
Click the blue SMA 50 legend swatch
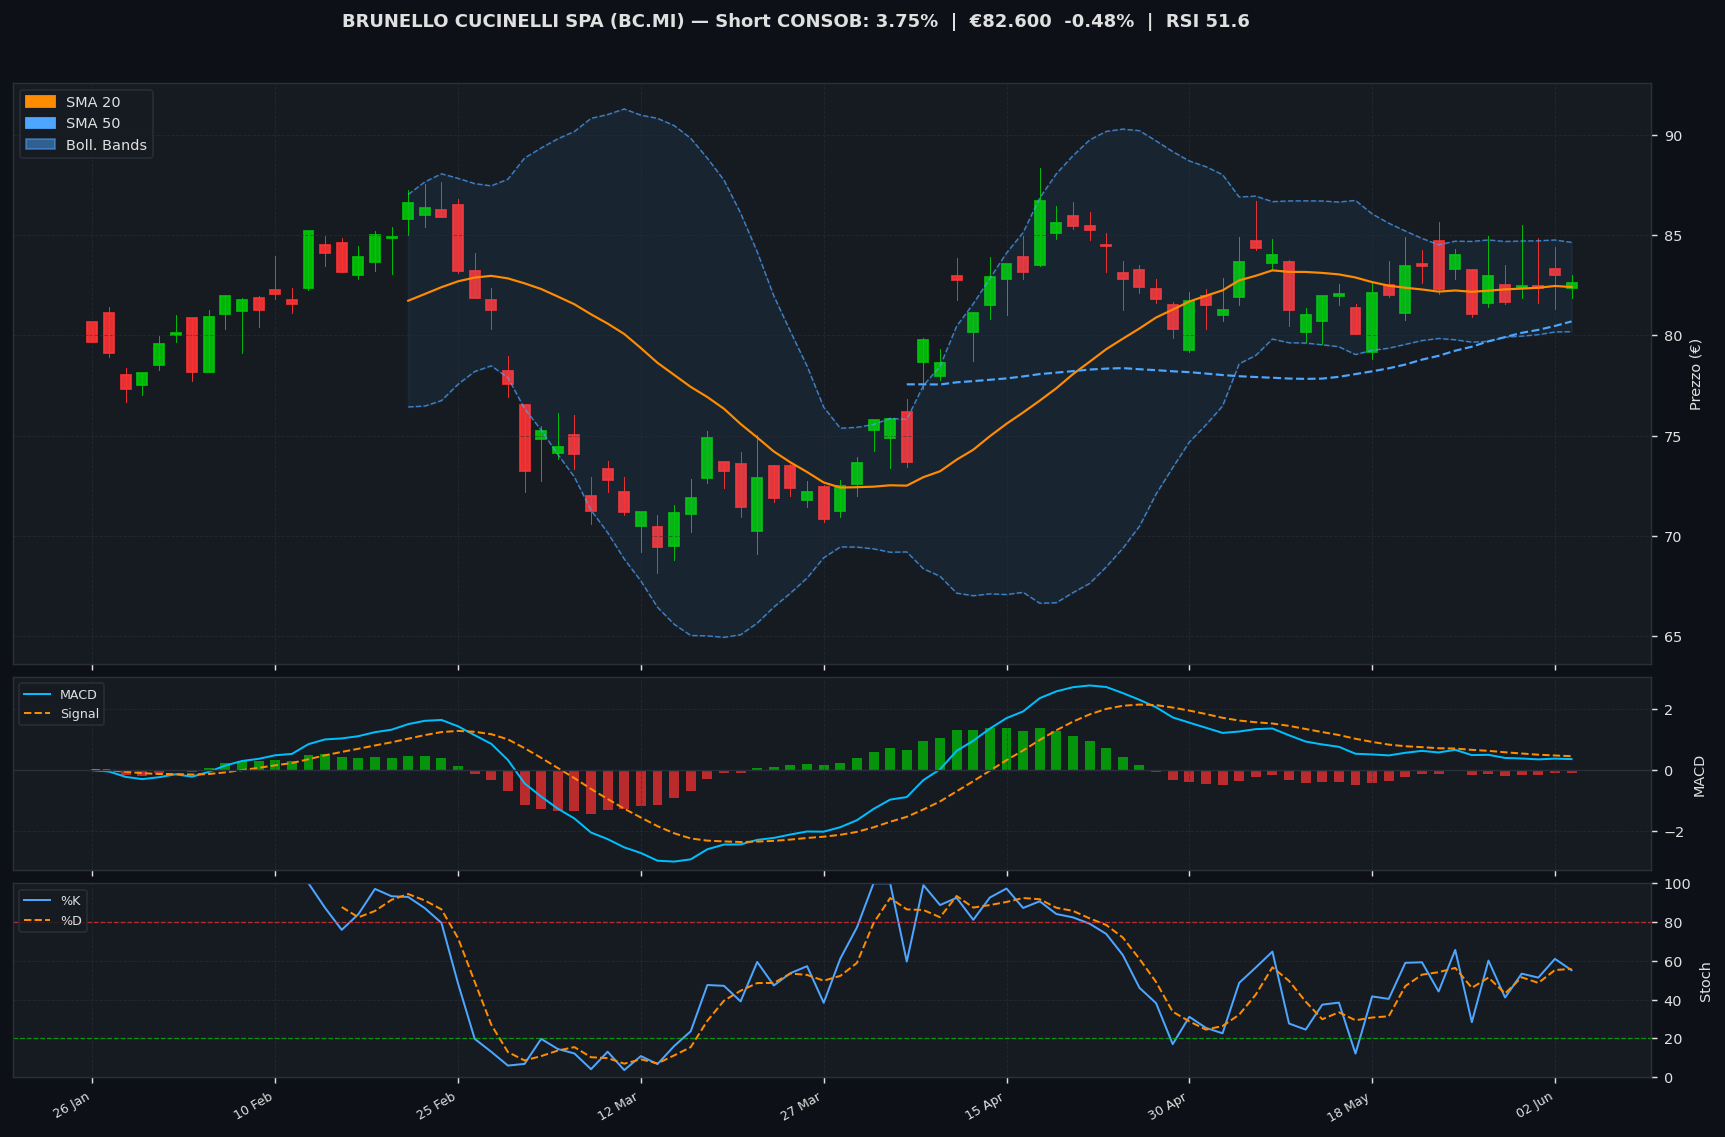pos(40,124)
